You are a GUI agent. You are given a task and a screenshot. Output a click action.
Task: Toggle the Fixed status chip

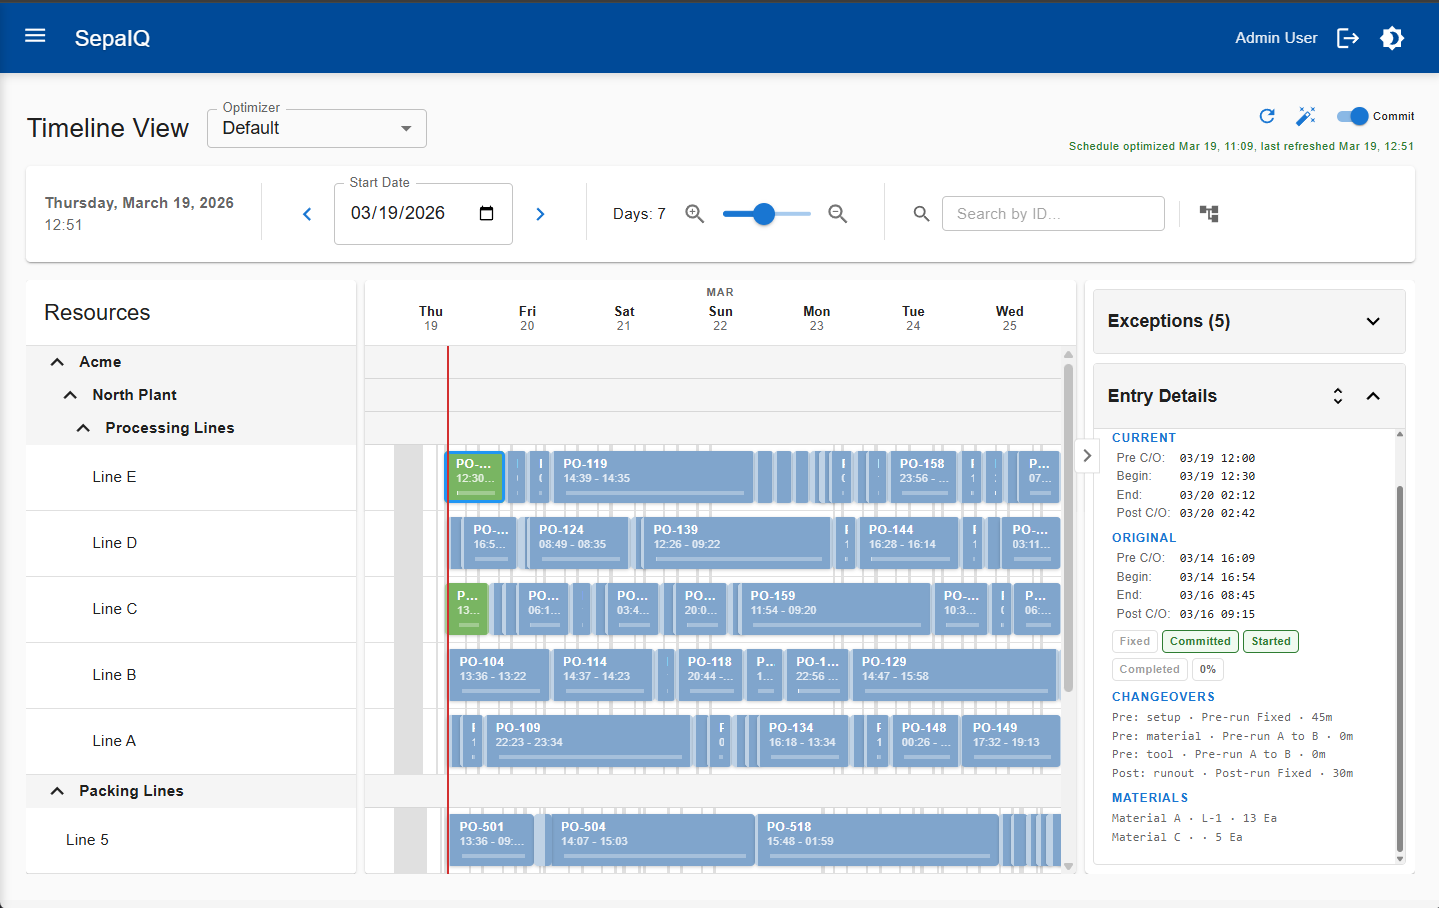[x=1134, y=642]
